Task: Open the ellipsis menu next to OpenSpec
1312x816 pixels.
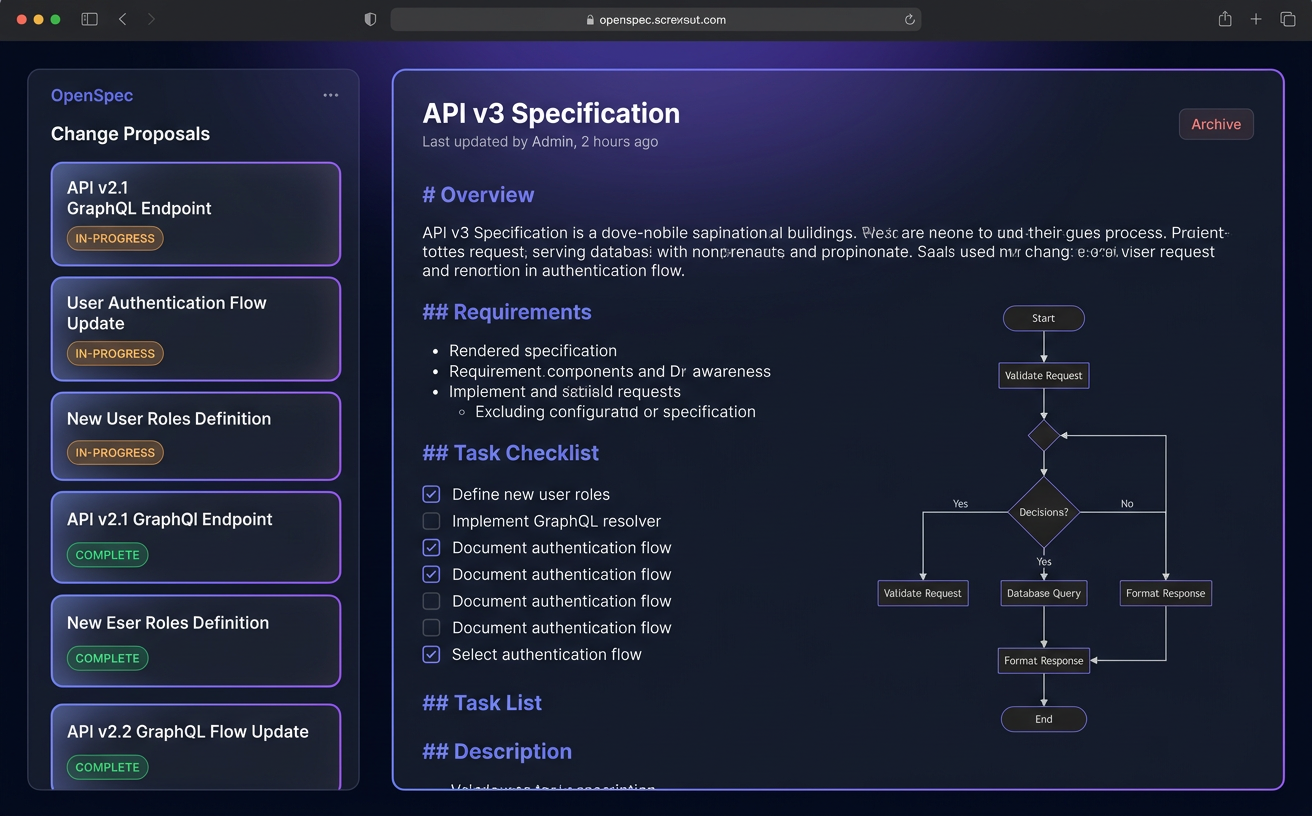Action: tap(330, 95)
